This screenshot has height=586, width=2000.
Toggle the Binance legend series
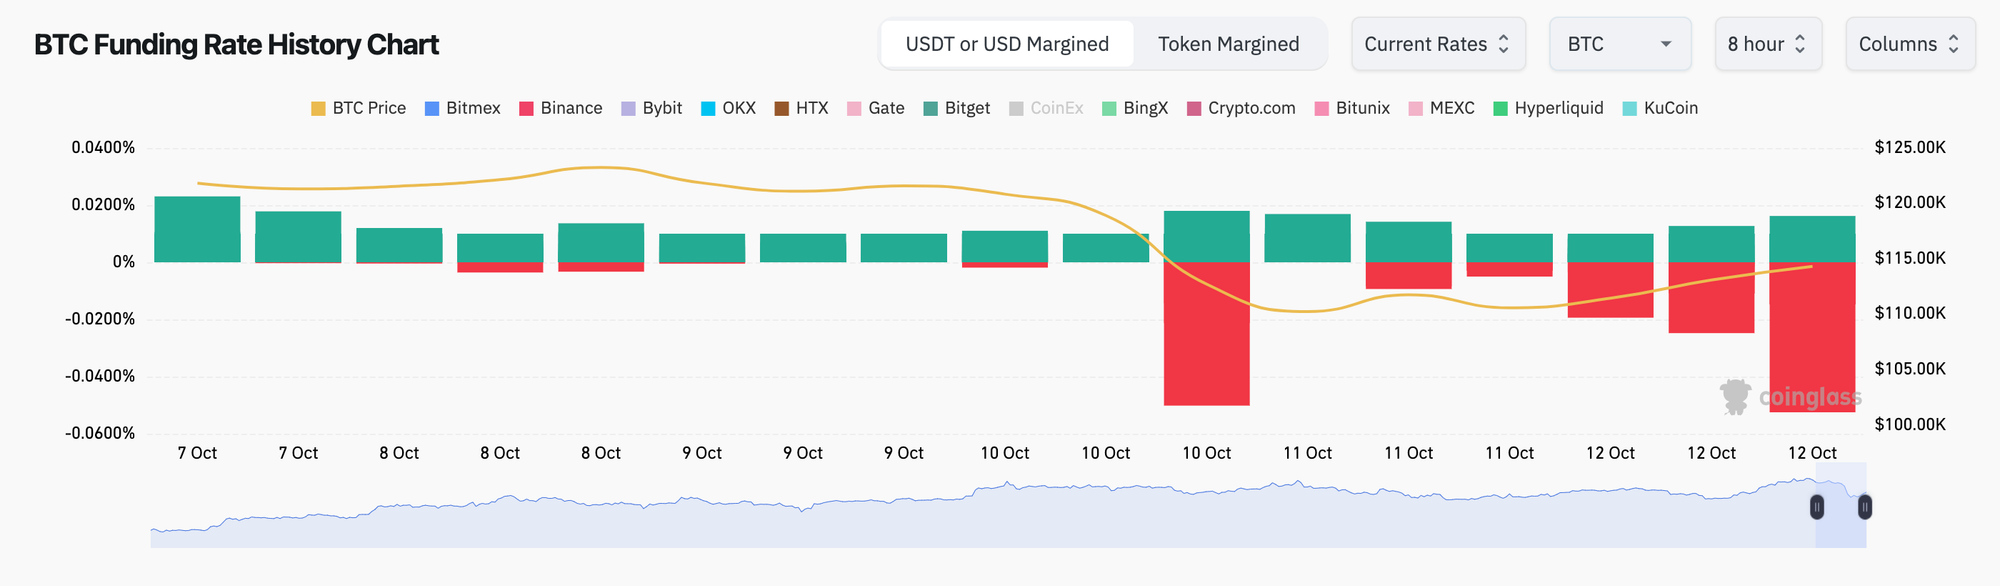pyautogui.click(x=560, y=108)
